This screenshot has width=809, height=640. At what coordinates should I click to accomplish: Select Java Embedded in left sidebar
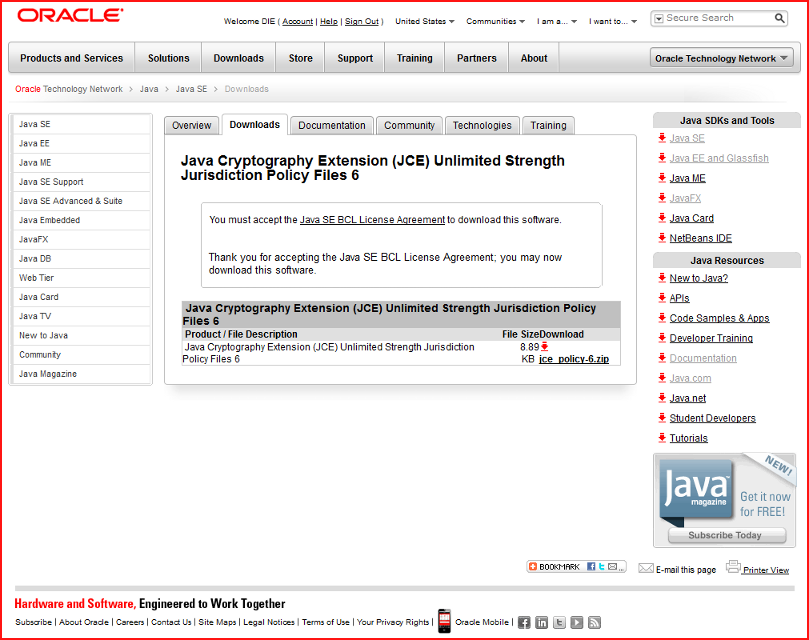tap(82, 220)
